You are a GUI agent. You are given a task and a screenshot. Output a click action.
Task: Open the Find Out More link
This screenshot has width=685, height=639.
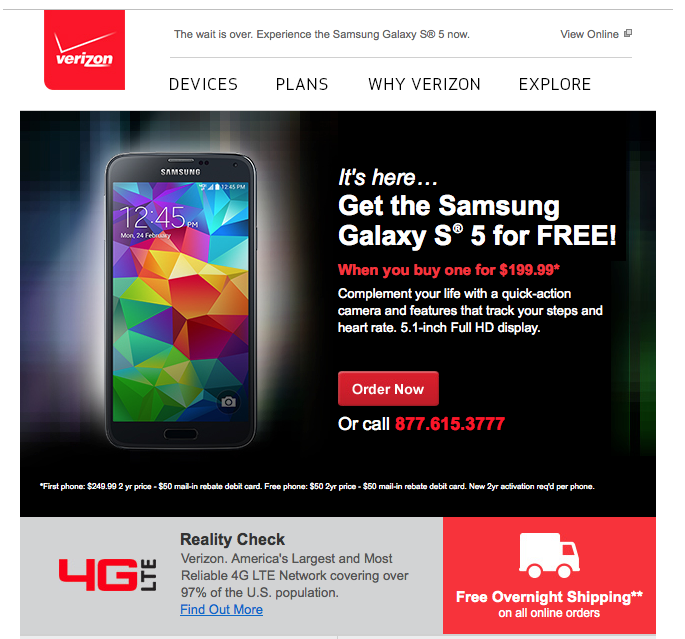point(221,609)
